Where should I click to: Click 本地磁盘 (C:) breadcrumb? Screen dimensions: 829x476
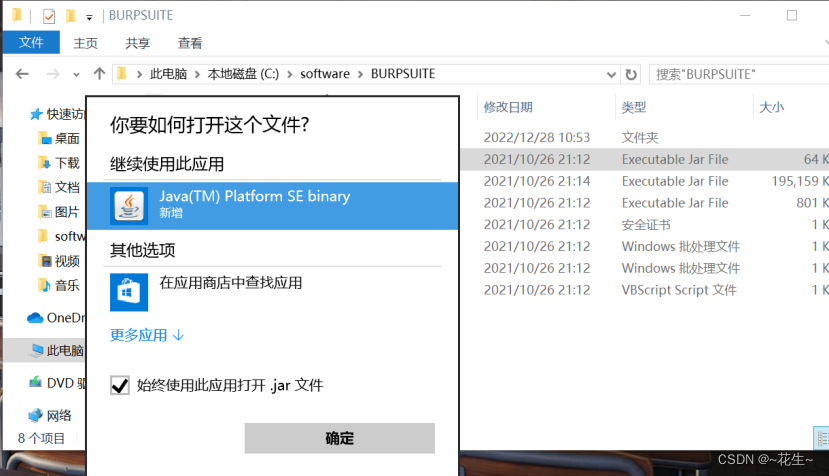[x=243, y=74]
